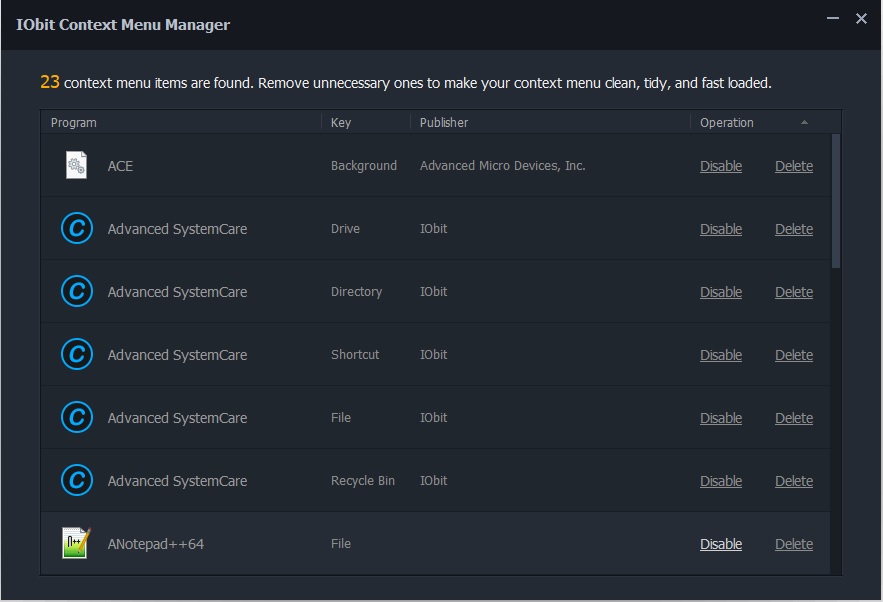Delete Advanced SystemCare Directory entry
The image size is (883, 602).
(794, 292)
